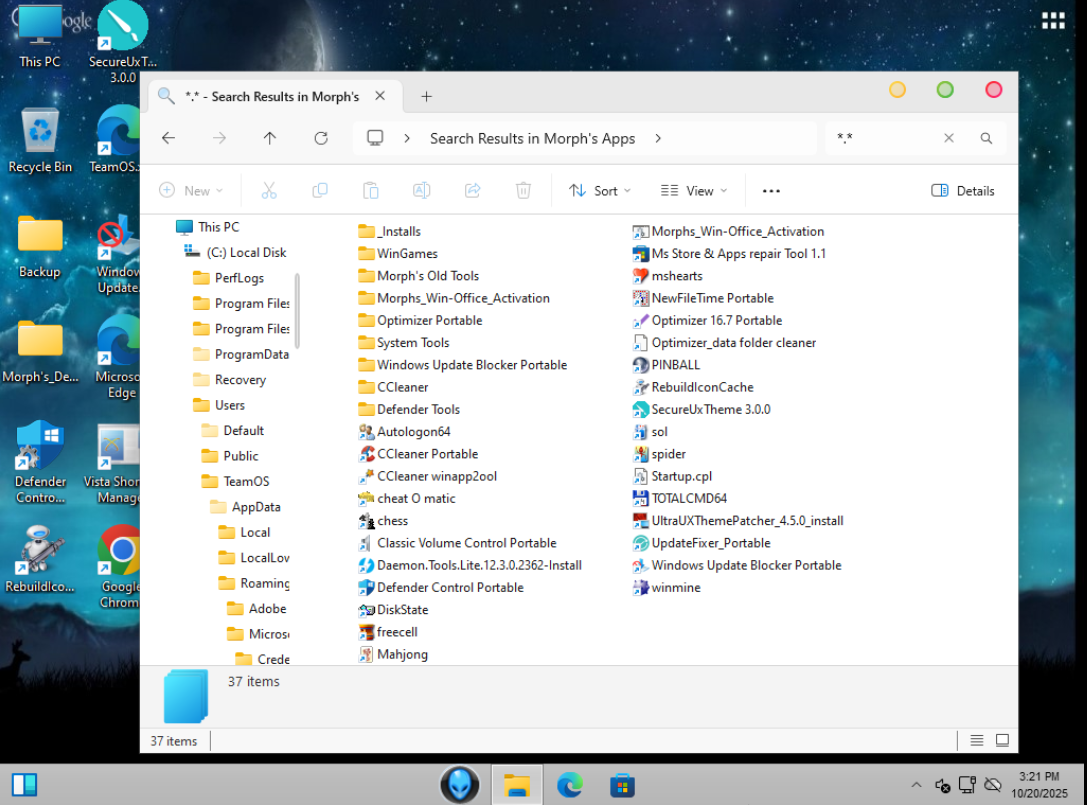Open Microsoft Store from taskbar
This screenshot has width=1087, height=805.
click(623, 785)
